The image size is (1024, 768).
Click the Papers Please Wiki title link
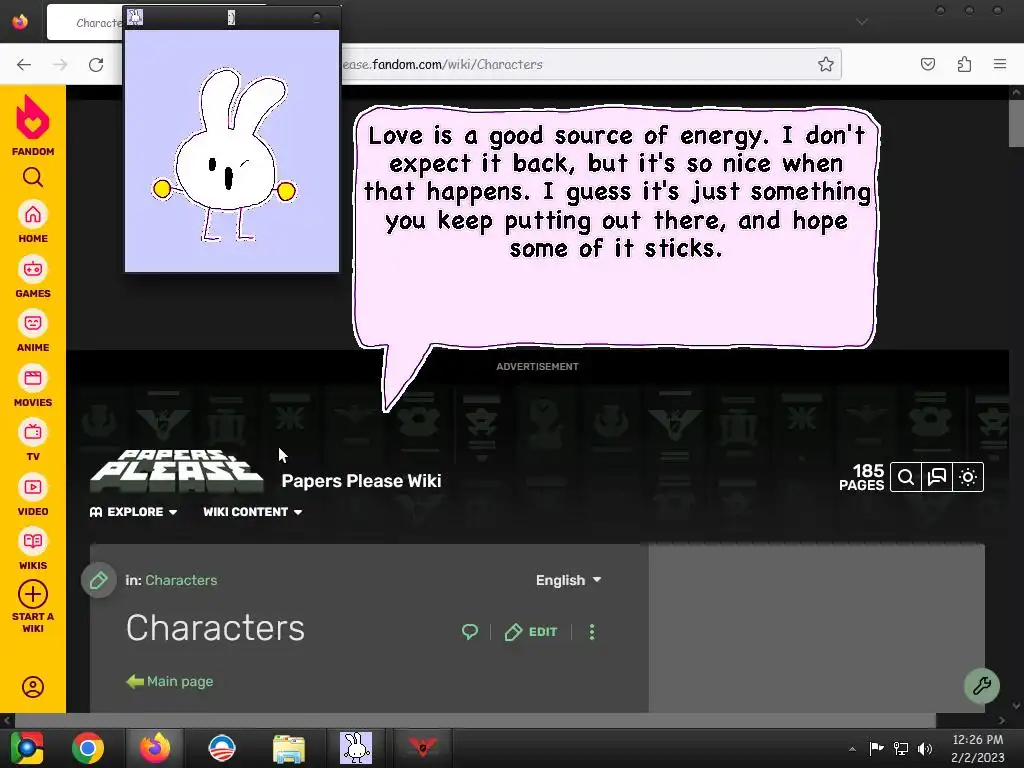pyautogui.click(x=361, y=481)
